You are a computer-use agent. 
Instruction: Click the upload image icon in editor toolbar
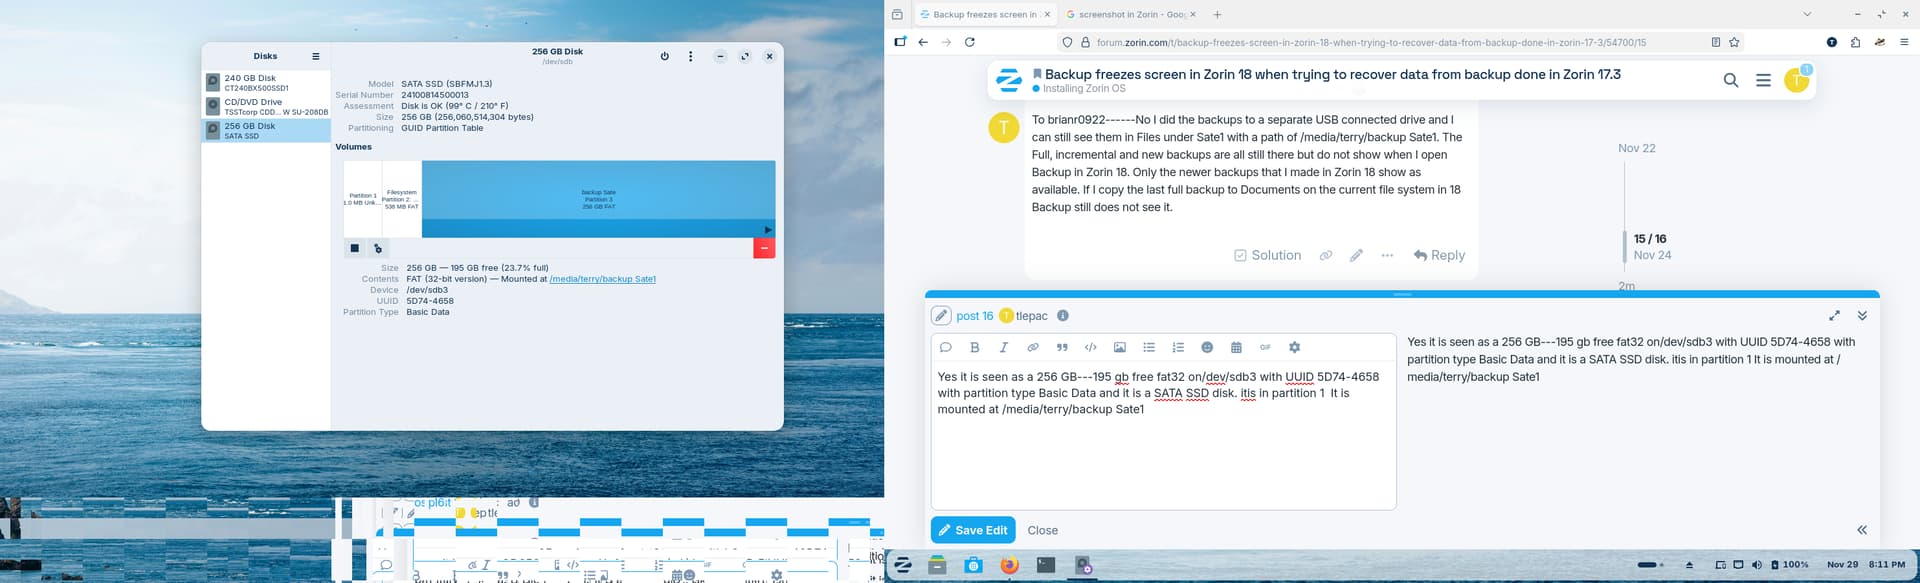coord(1120,347)
